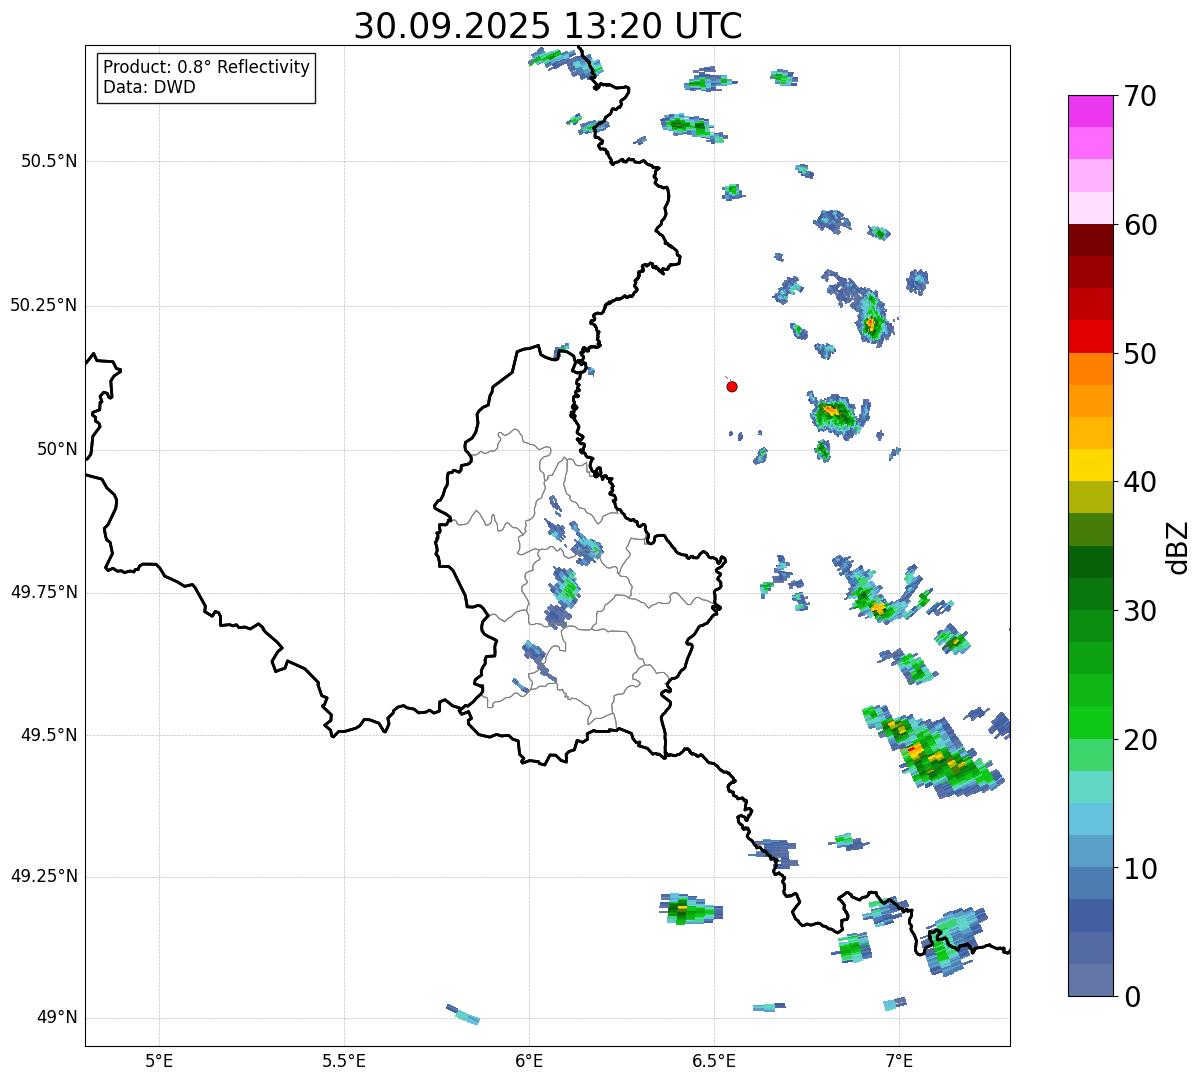Image resolution: width=1202 pixels, height=1081 pixels.
Task: Click the plot title '30.09.2025 13:20 UTC'
Action: pyautogui.click(x=548, y=25)
